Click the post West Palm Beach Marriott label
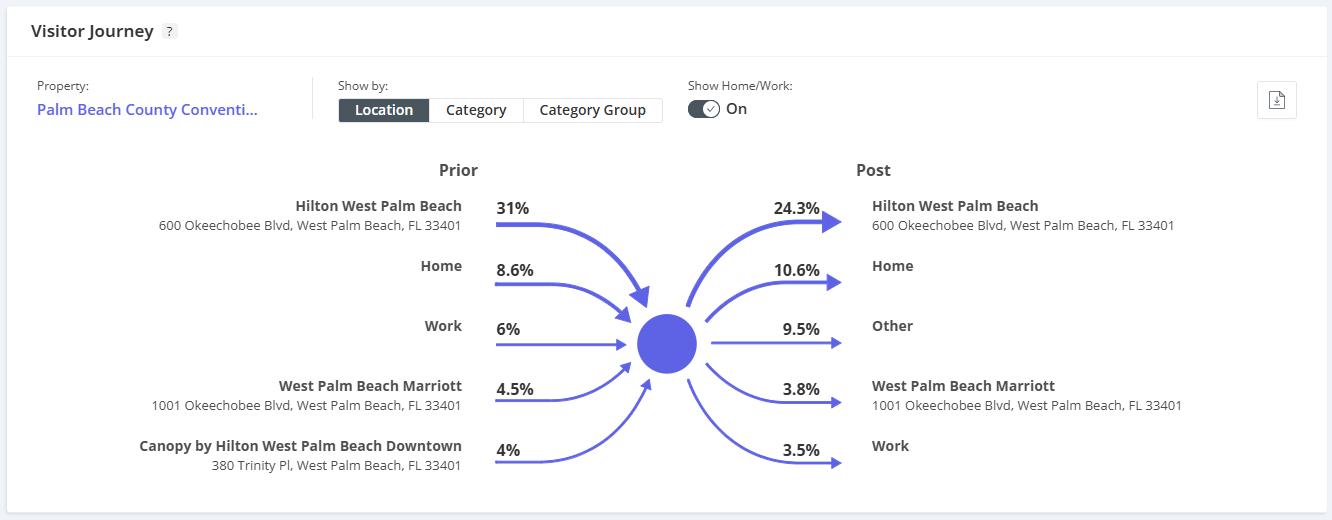This screenshot has height=520, width=1332. tap(963, 386)
